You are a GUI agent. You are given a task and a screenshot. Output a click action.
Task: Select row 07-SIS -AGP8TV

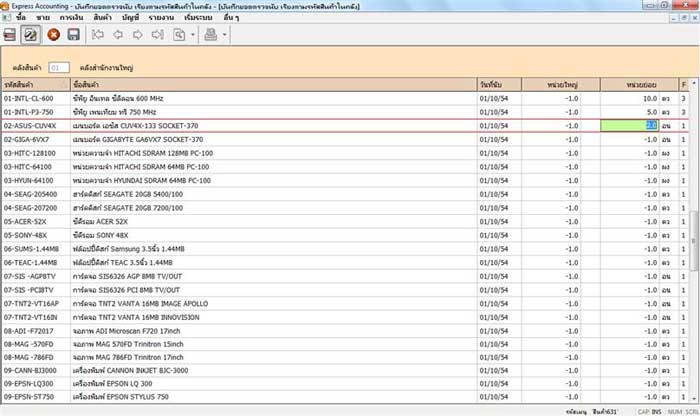[x=345, y=276]
